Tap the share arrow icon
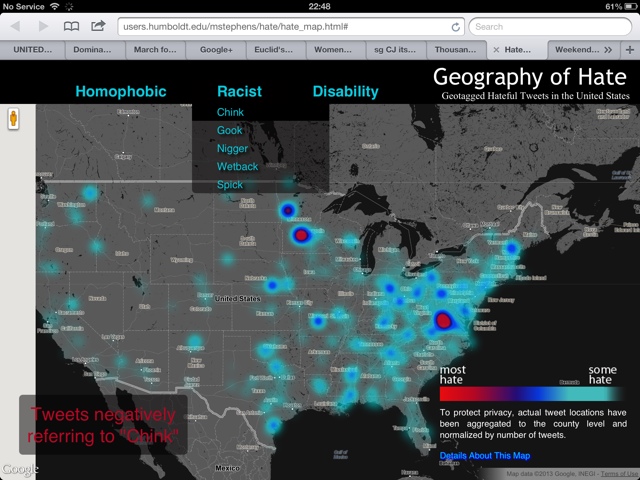Screen dimensions: 640x480 coord(98,26)
